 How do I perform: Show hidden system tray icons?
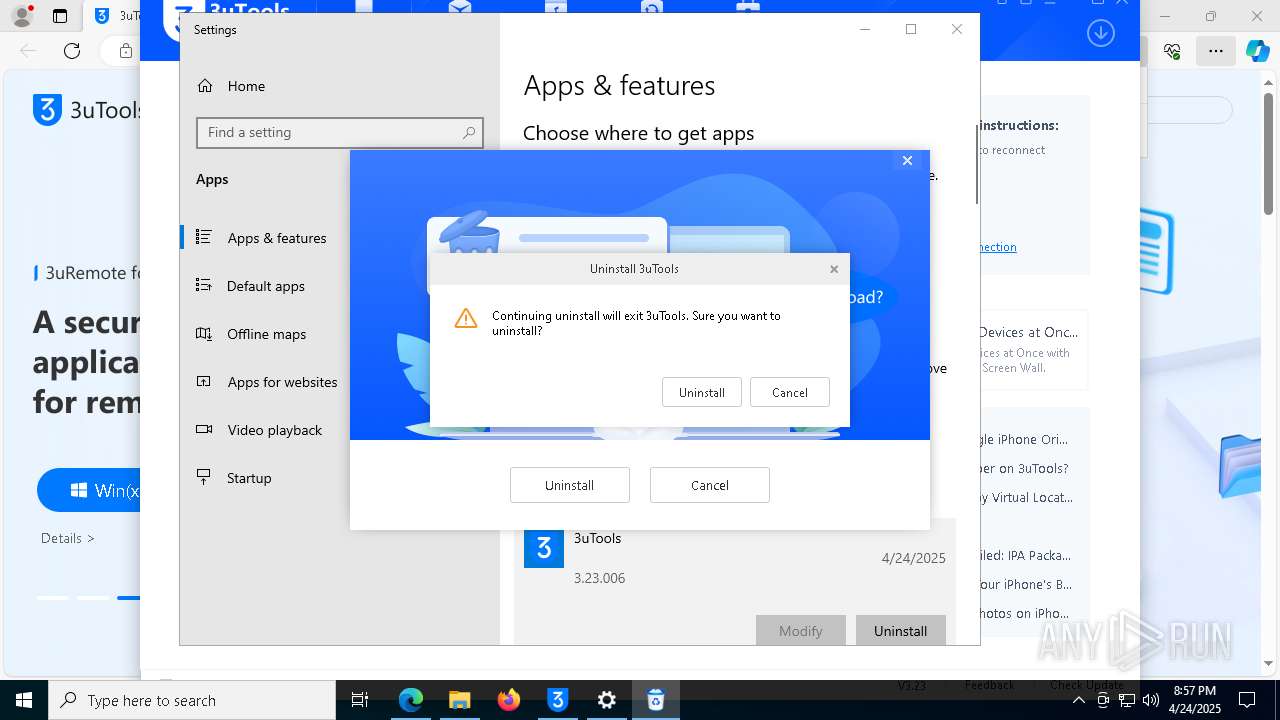pyautogui.click(x=1079, y=700)
